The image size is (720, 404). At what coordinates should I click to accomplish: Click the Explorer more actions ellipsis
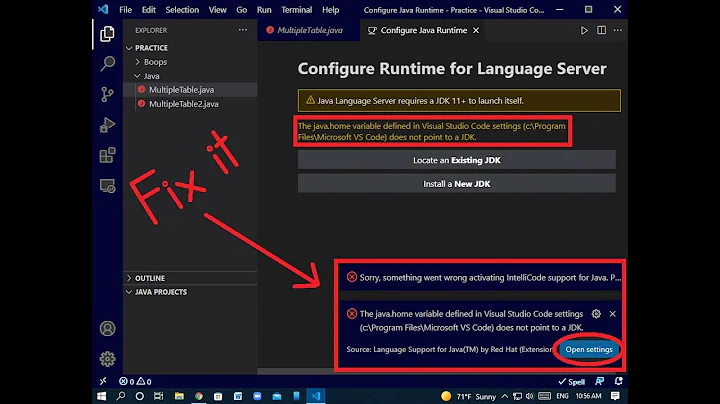(x=242, y=30)
